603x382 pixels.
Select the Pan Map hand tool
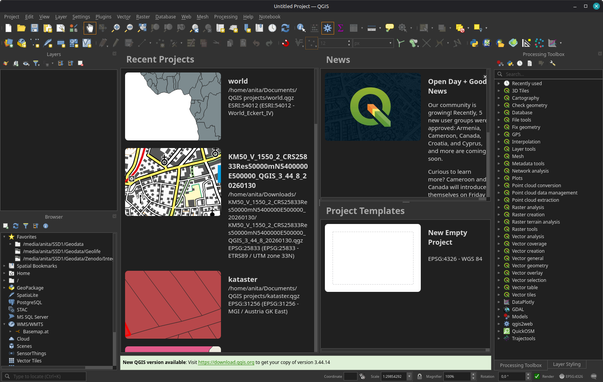[90, 28]
